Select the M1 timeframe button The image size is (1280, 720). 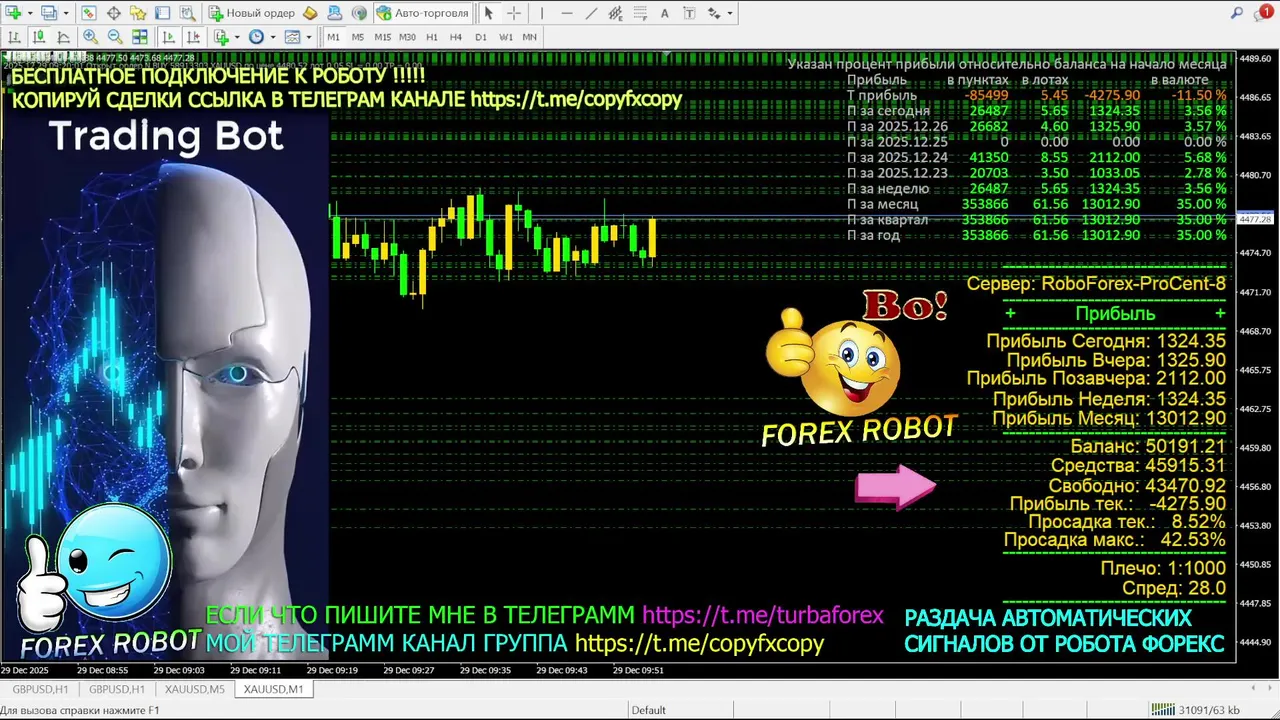coord(334,37)
